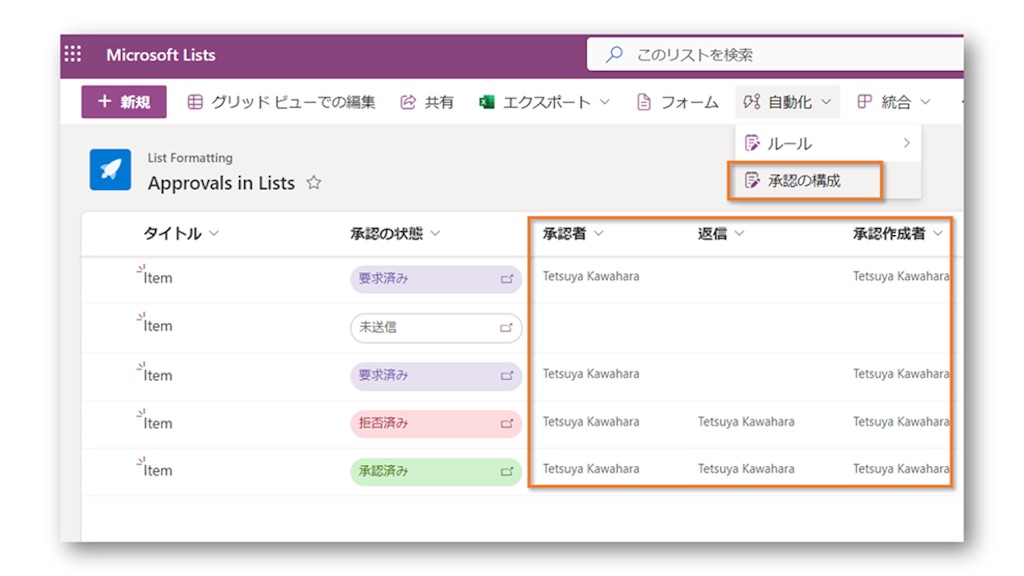Click the rocket icon beside Approvals in Lists
Viewport: 1024px width, 576px height.
point(110,170)
